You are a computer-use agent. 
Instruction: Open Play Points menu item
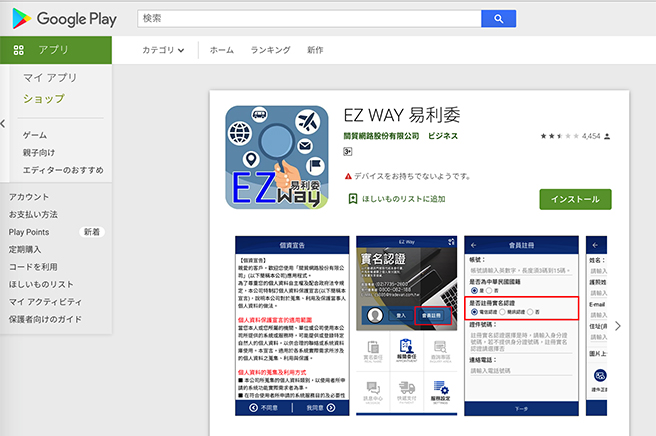click(x=29, y=232)
